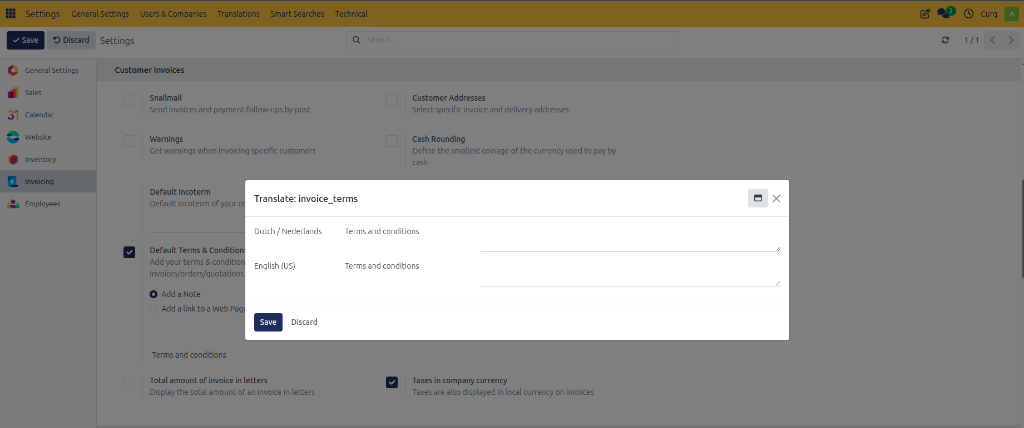This screenshot has width=1024, height=428.
Task: Open the Users & Companies menu
Action: click(x=173, y=14)
